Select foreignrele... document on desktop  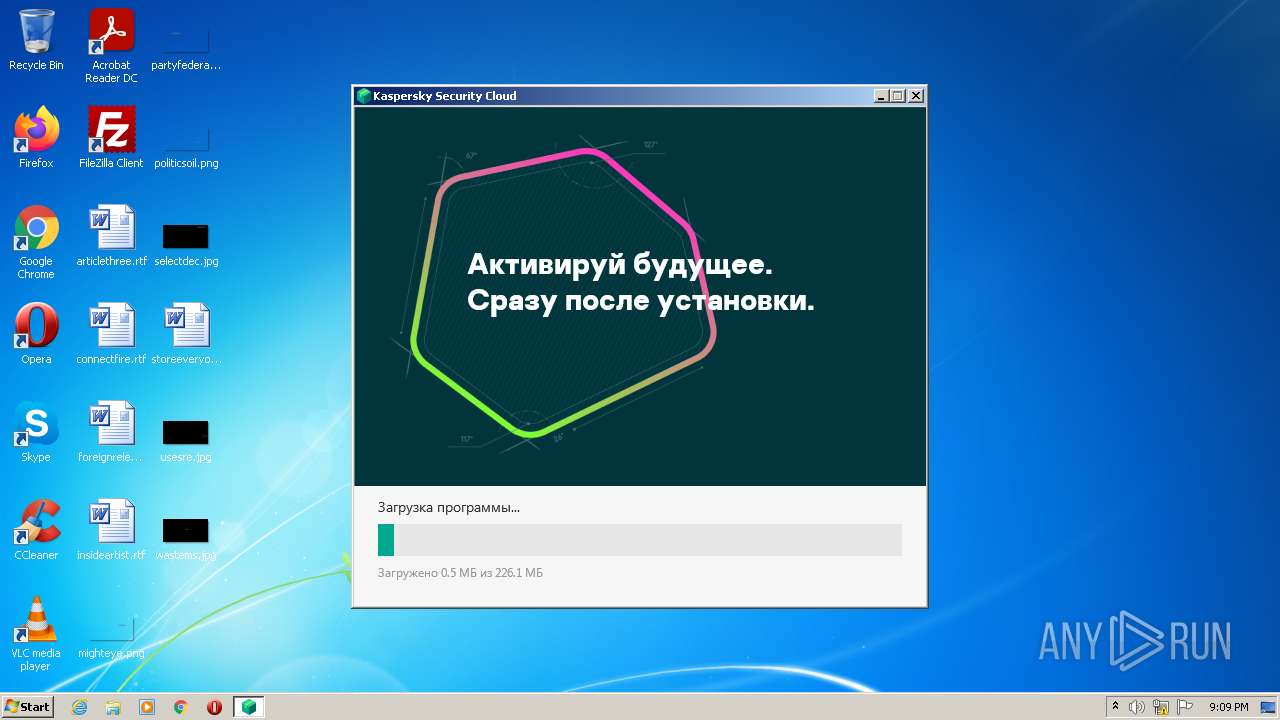[111, 432]
